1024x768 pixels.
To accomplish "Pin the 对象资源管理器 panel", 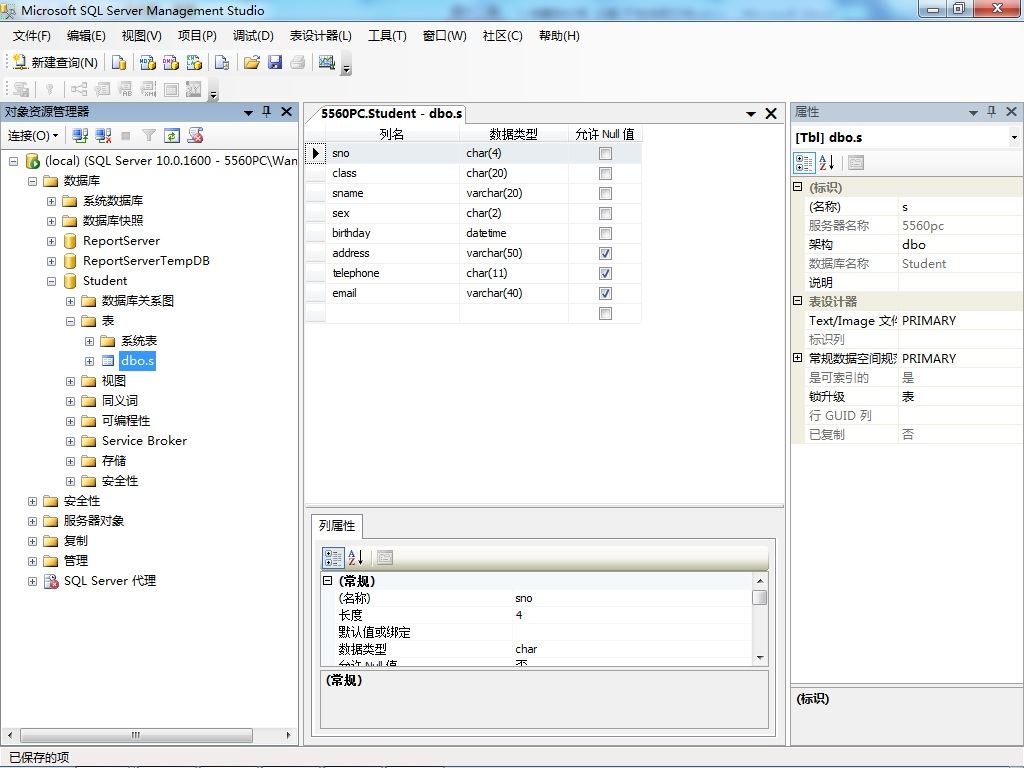I will tap(266, 112).
